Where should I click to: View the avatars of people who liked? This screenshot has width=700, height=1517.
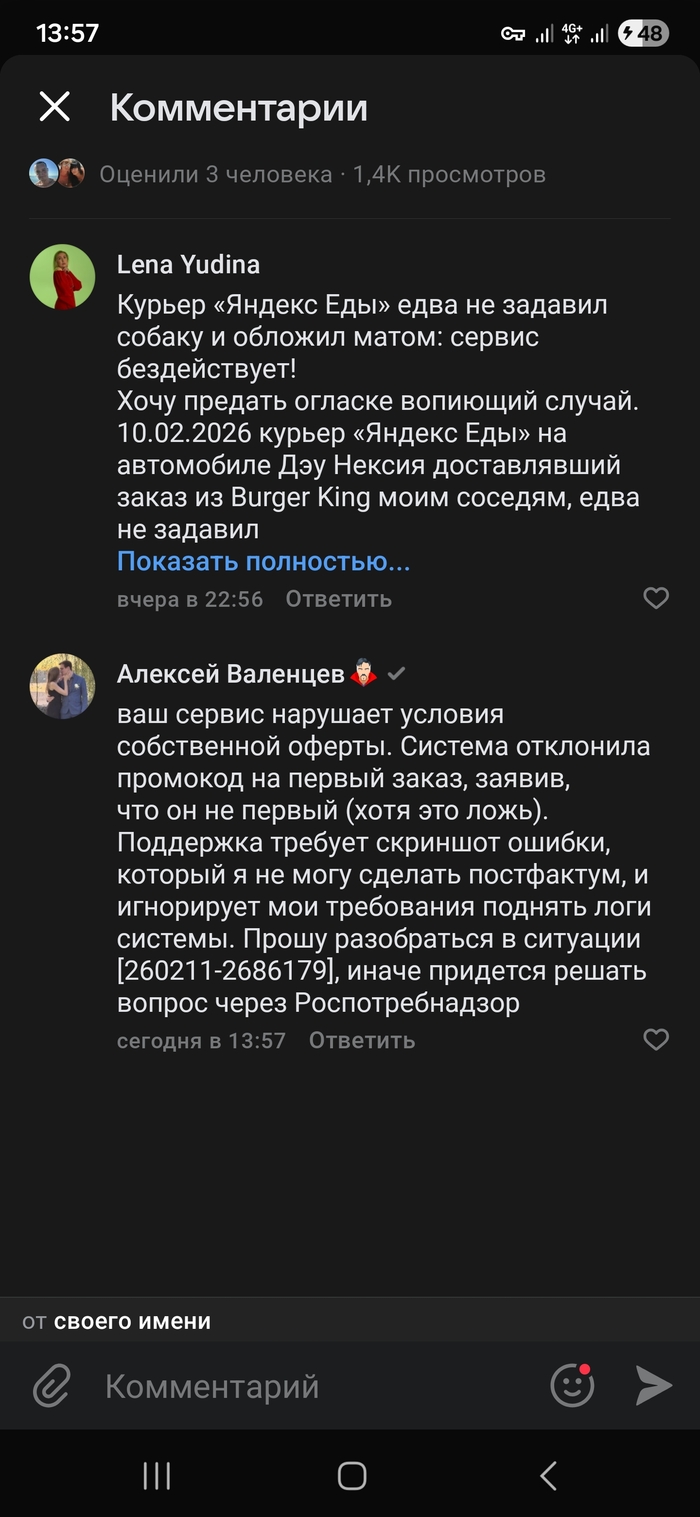57,174
